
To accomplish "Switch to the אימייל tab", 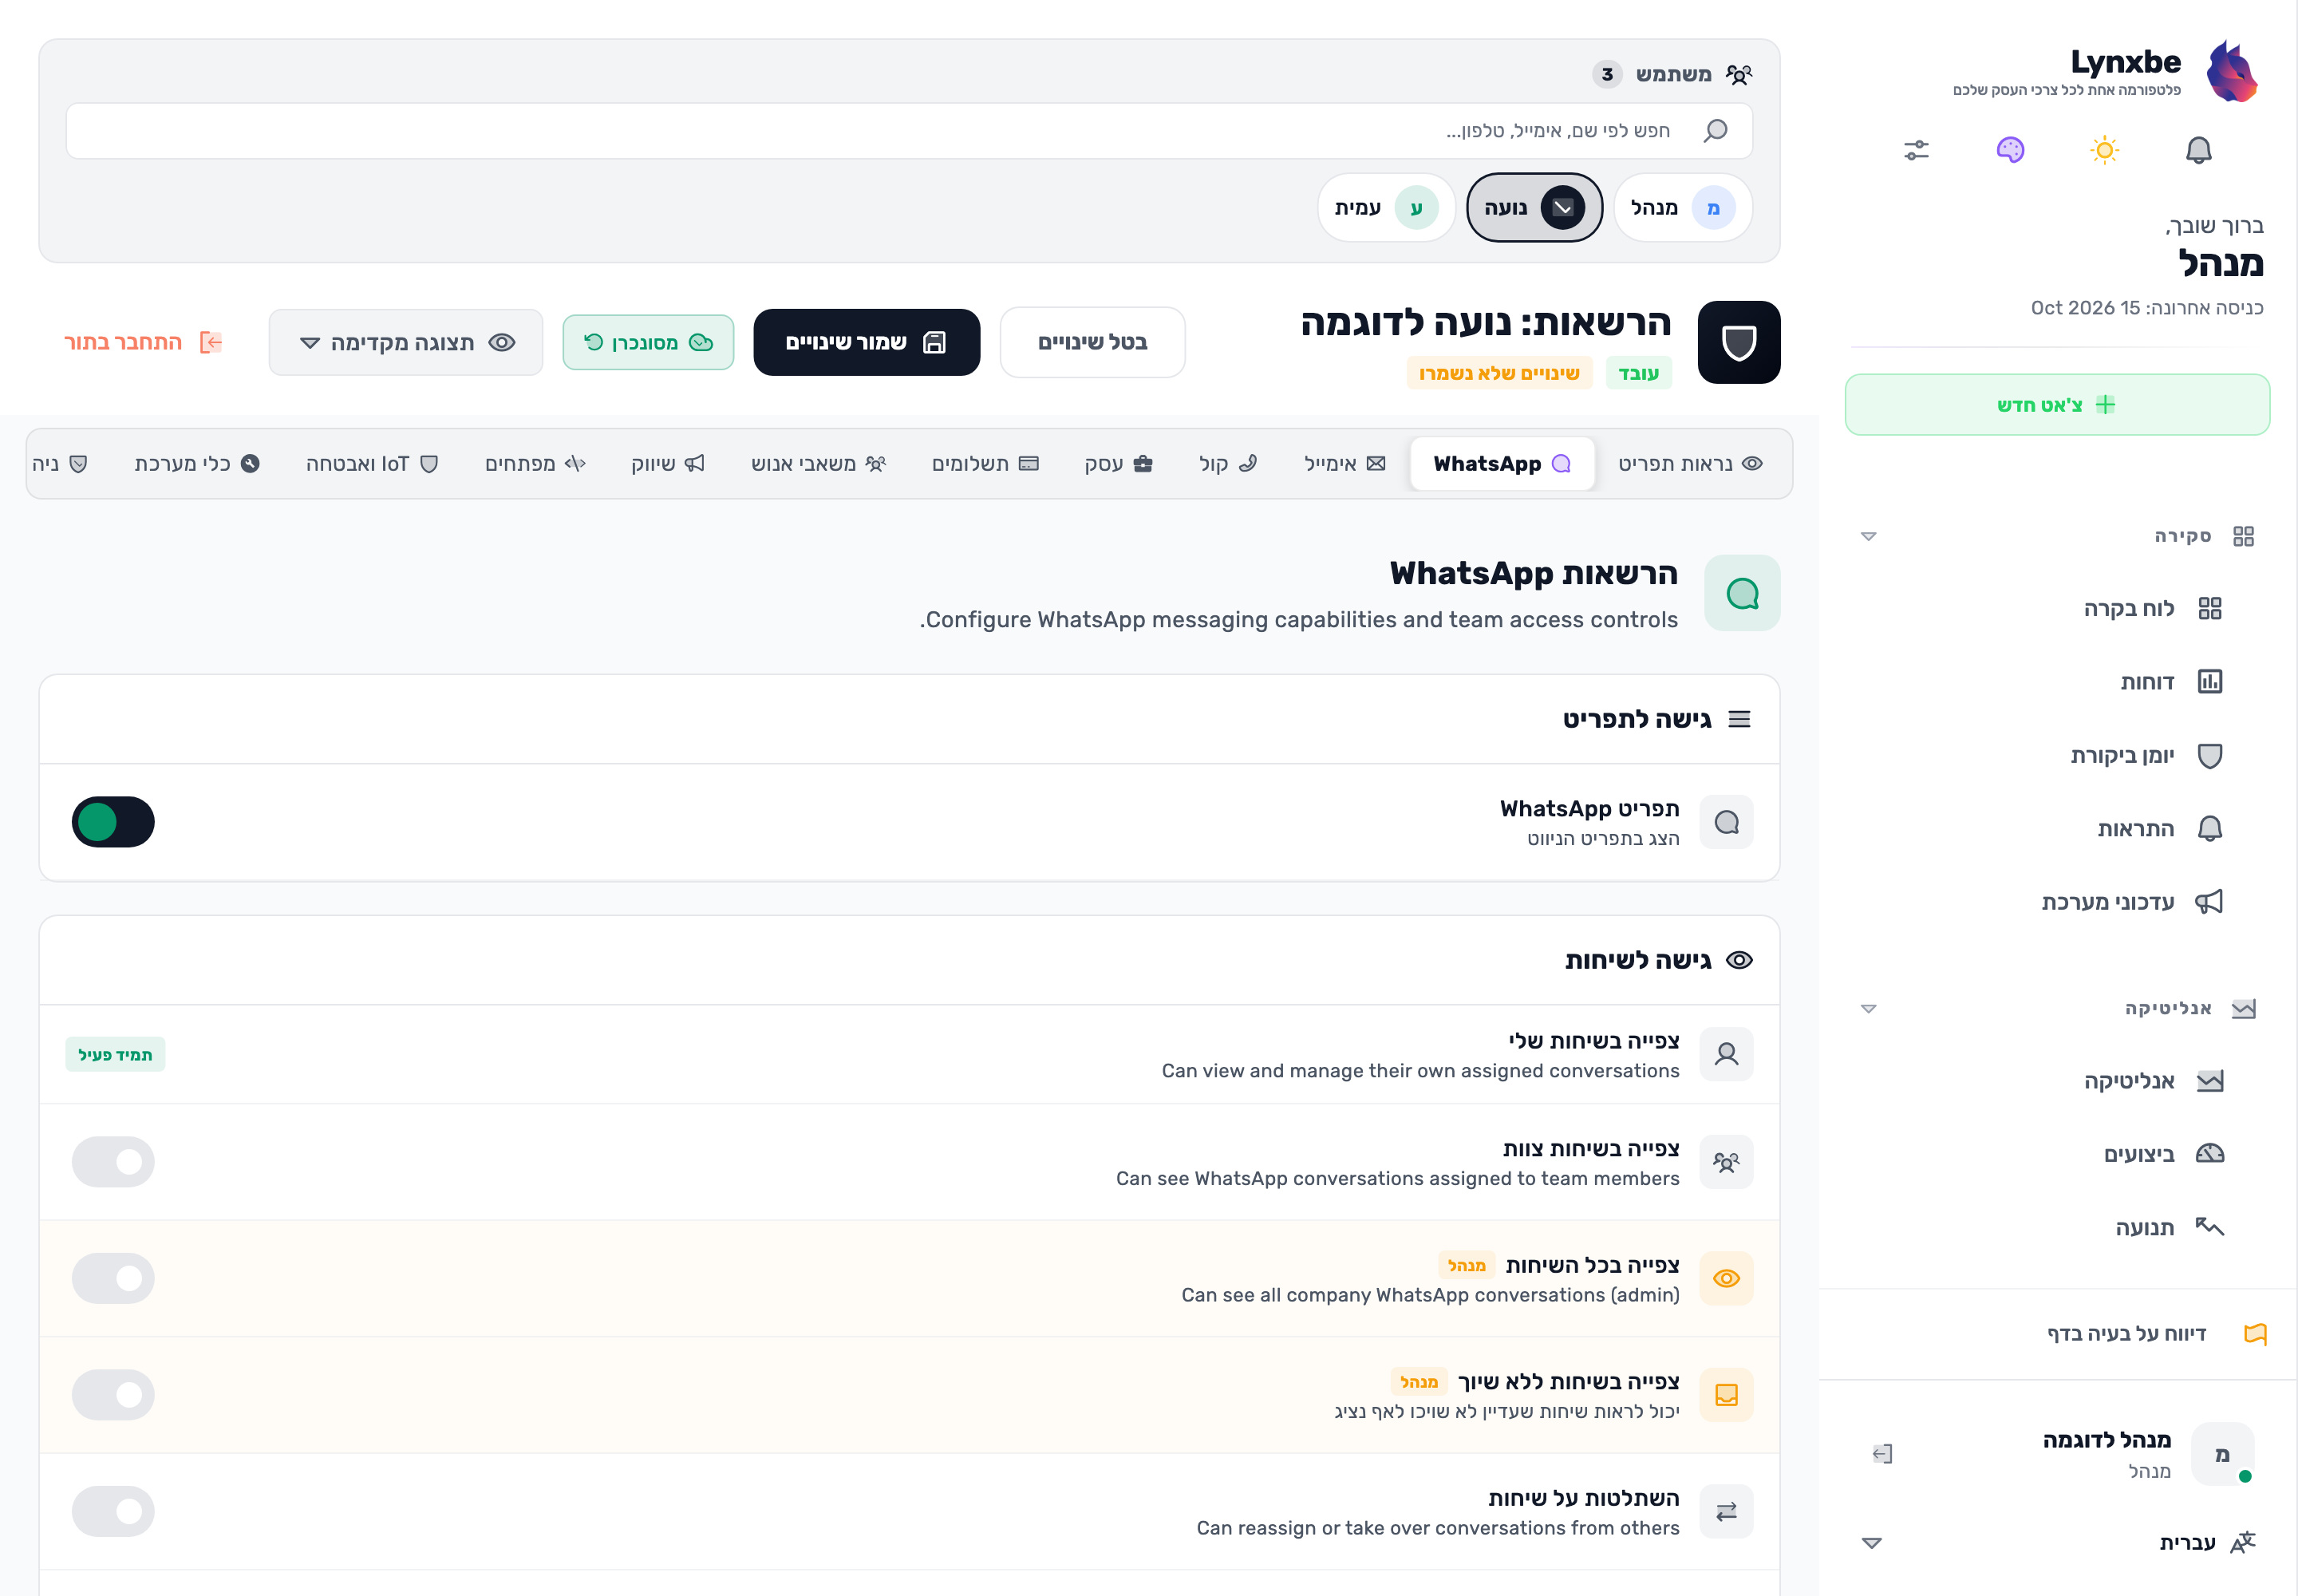I will (1344, 464).
